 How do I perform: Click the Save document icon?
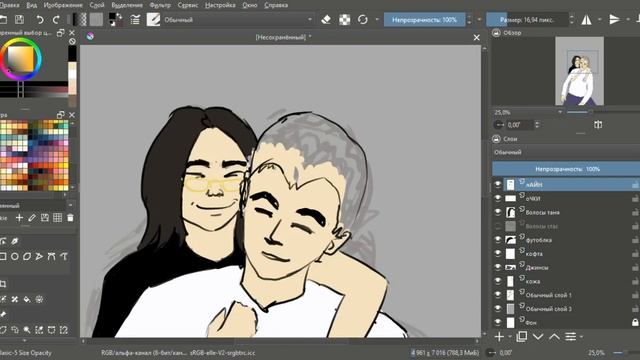point(19,20)
